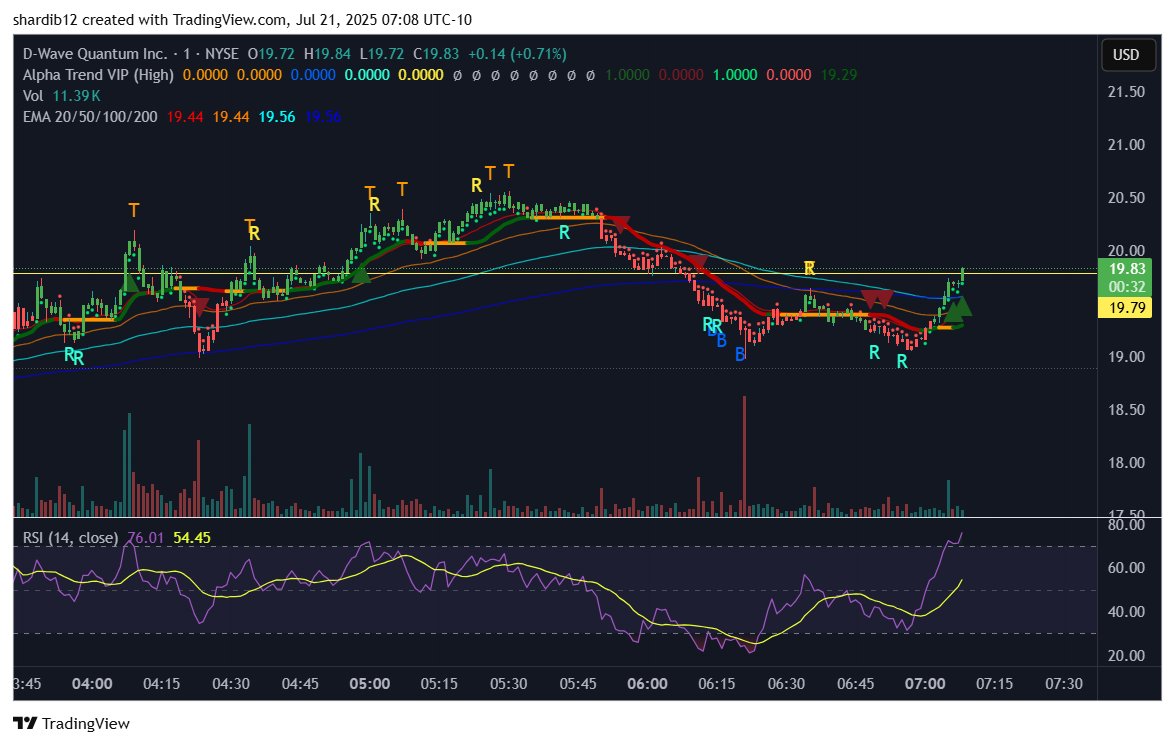1175x745 pixels.
Task: Click the 60.00 RSI scale label
Action: click(x=1126, y=568)
